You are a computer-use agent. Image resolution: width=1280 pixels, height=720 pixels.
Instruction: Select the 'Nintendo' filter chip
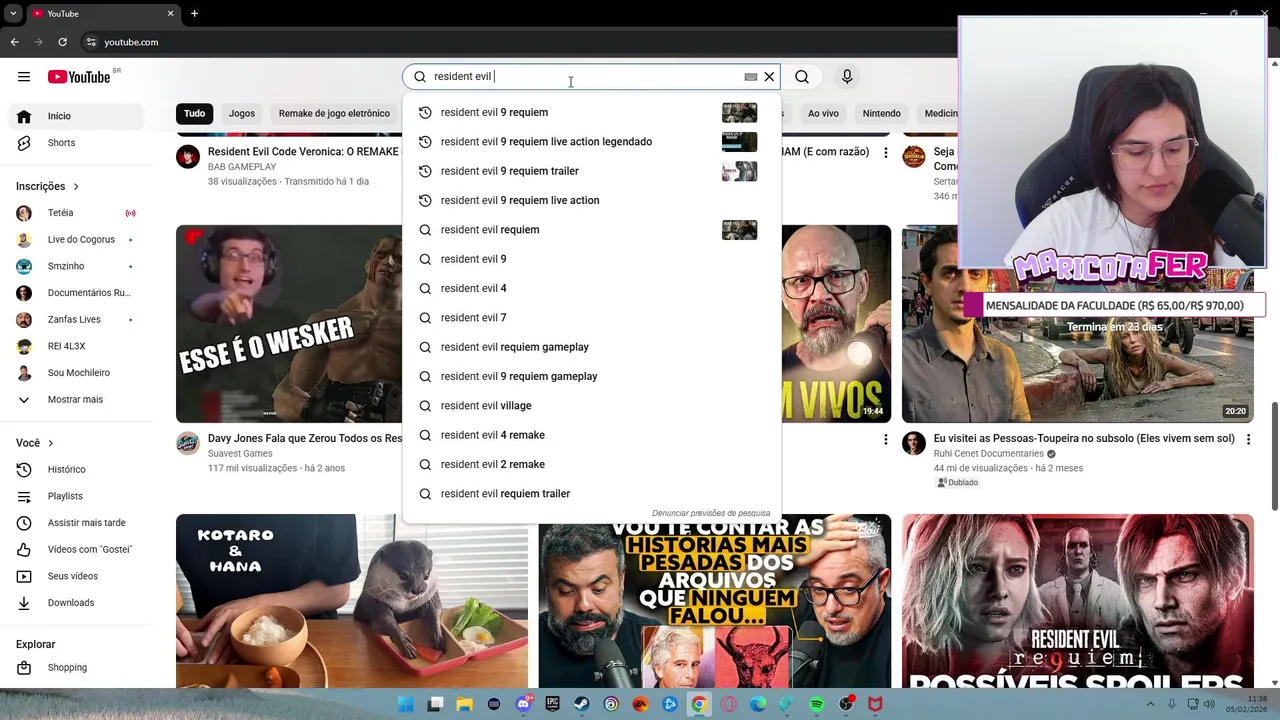coord(882,113)
